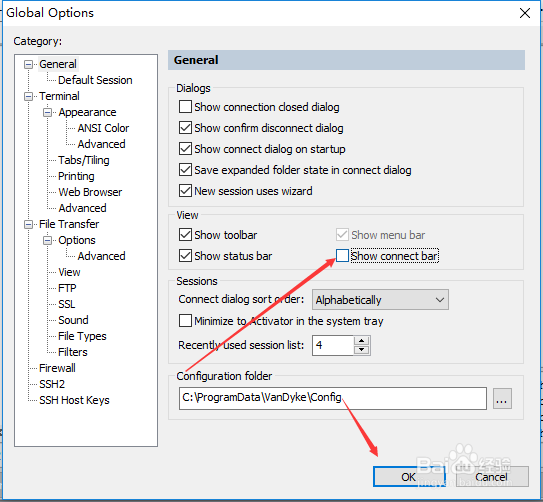Open SSL settings
The height and width of the screenshot is (502, 543).
[66, 304]
